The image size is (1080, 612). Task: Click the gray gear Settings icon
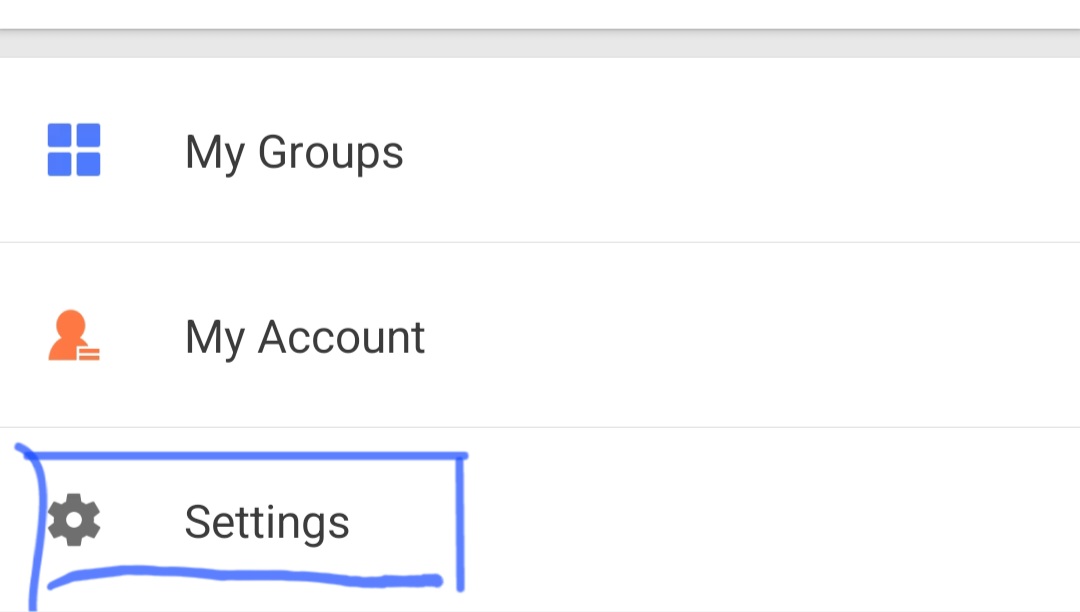click(74, 521)
